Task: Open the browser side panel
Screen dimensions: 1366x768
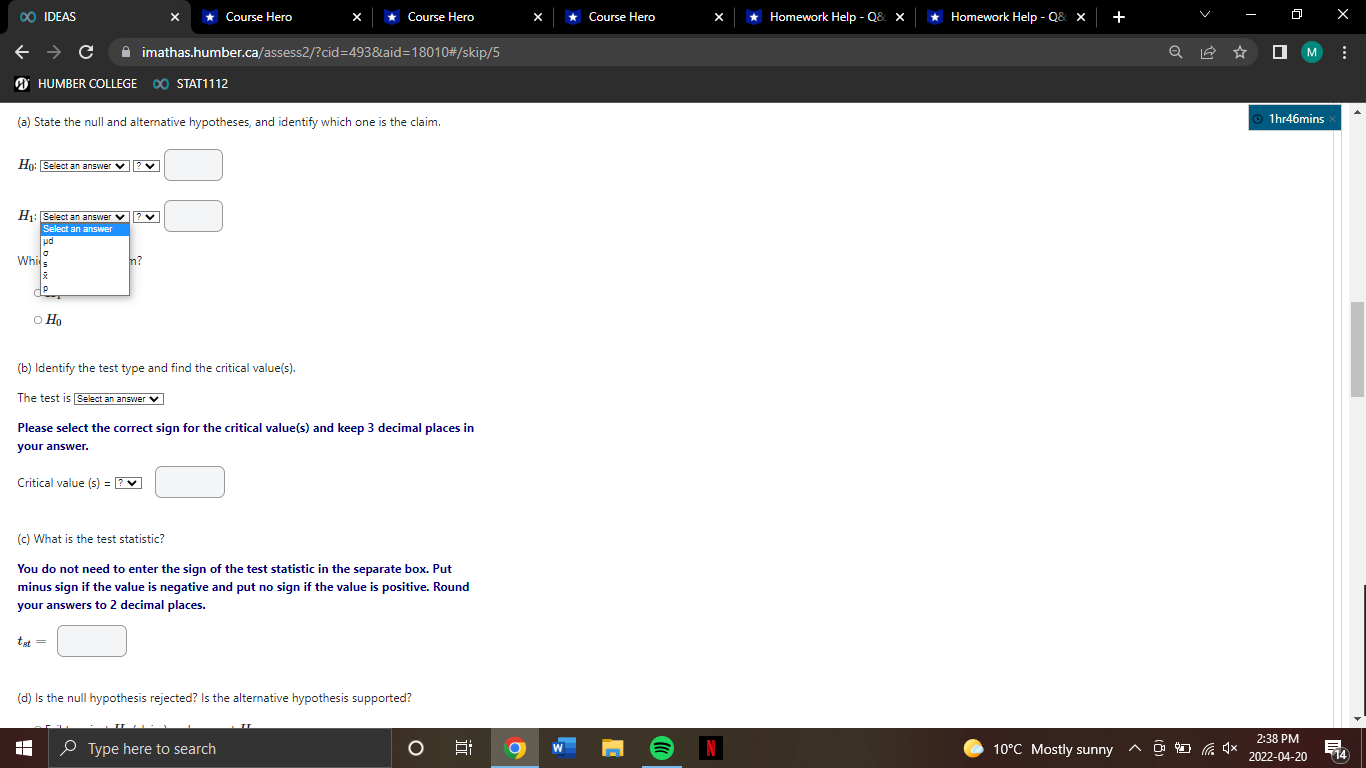Action: [x=1279, y=52]
